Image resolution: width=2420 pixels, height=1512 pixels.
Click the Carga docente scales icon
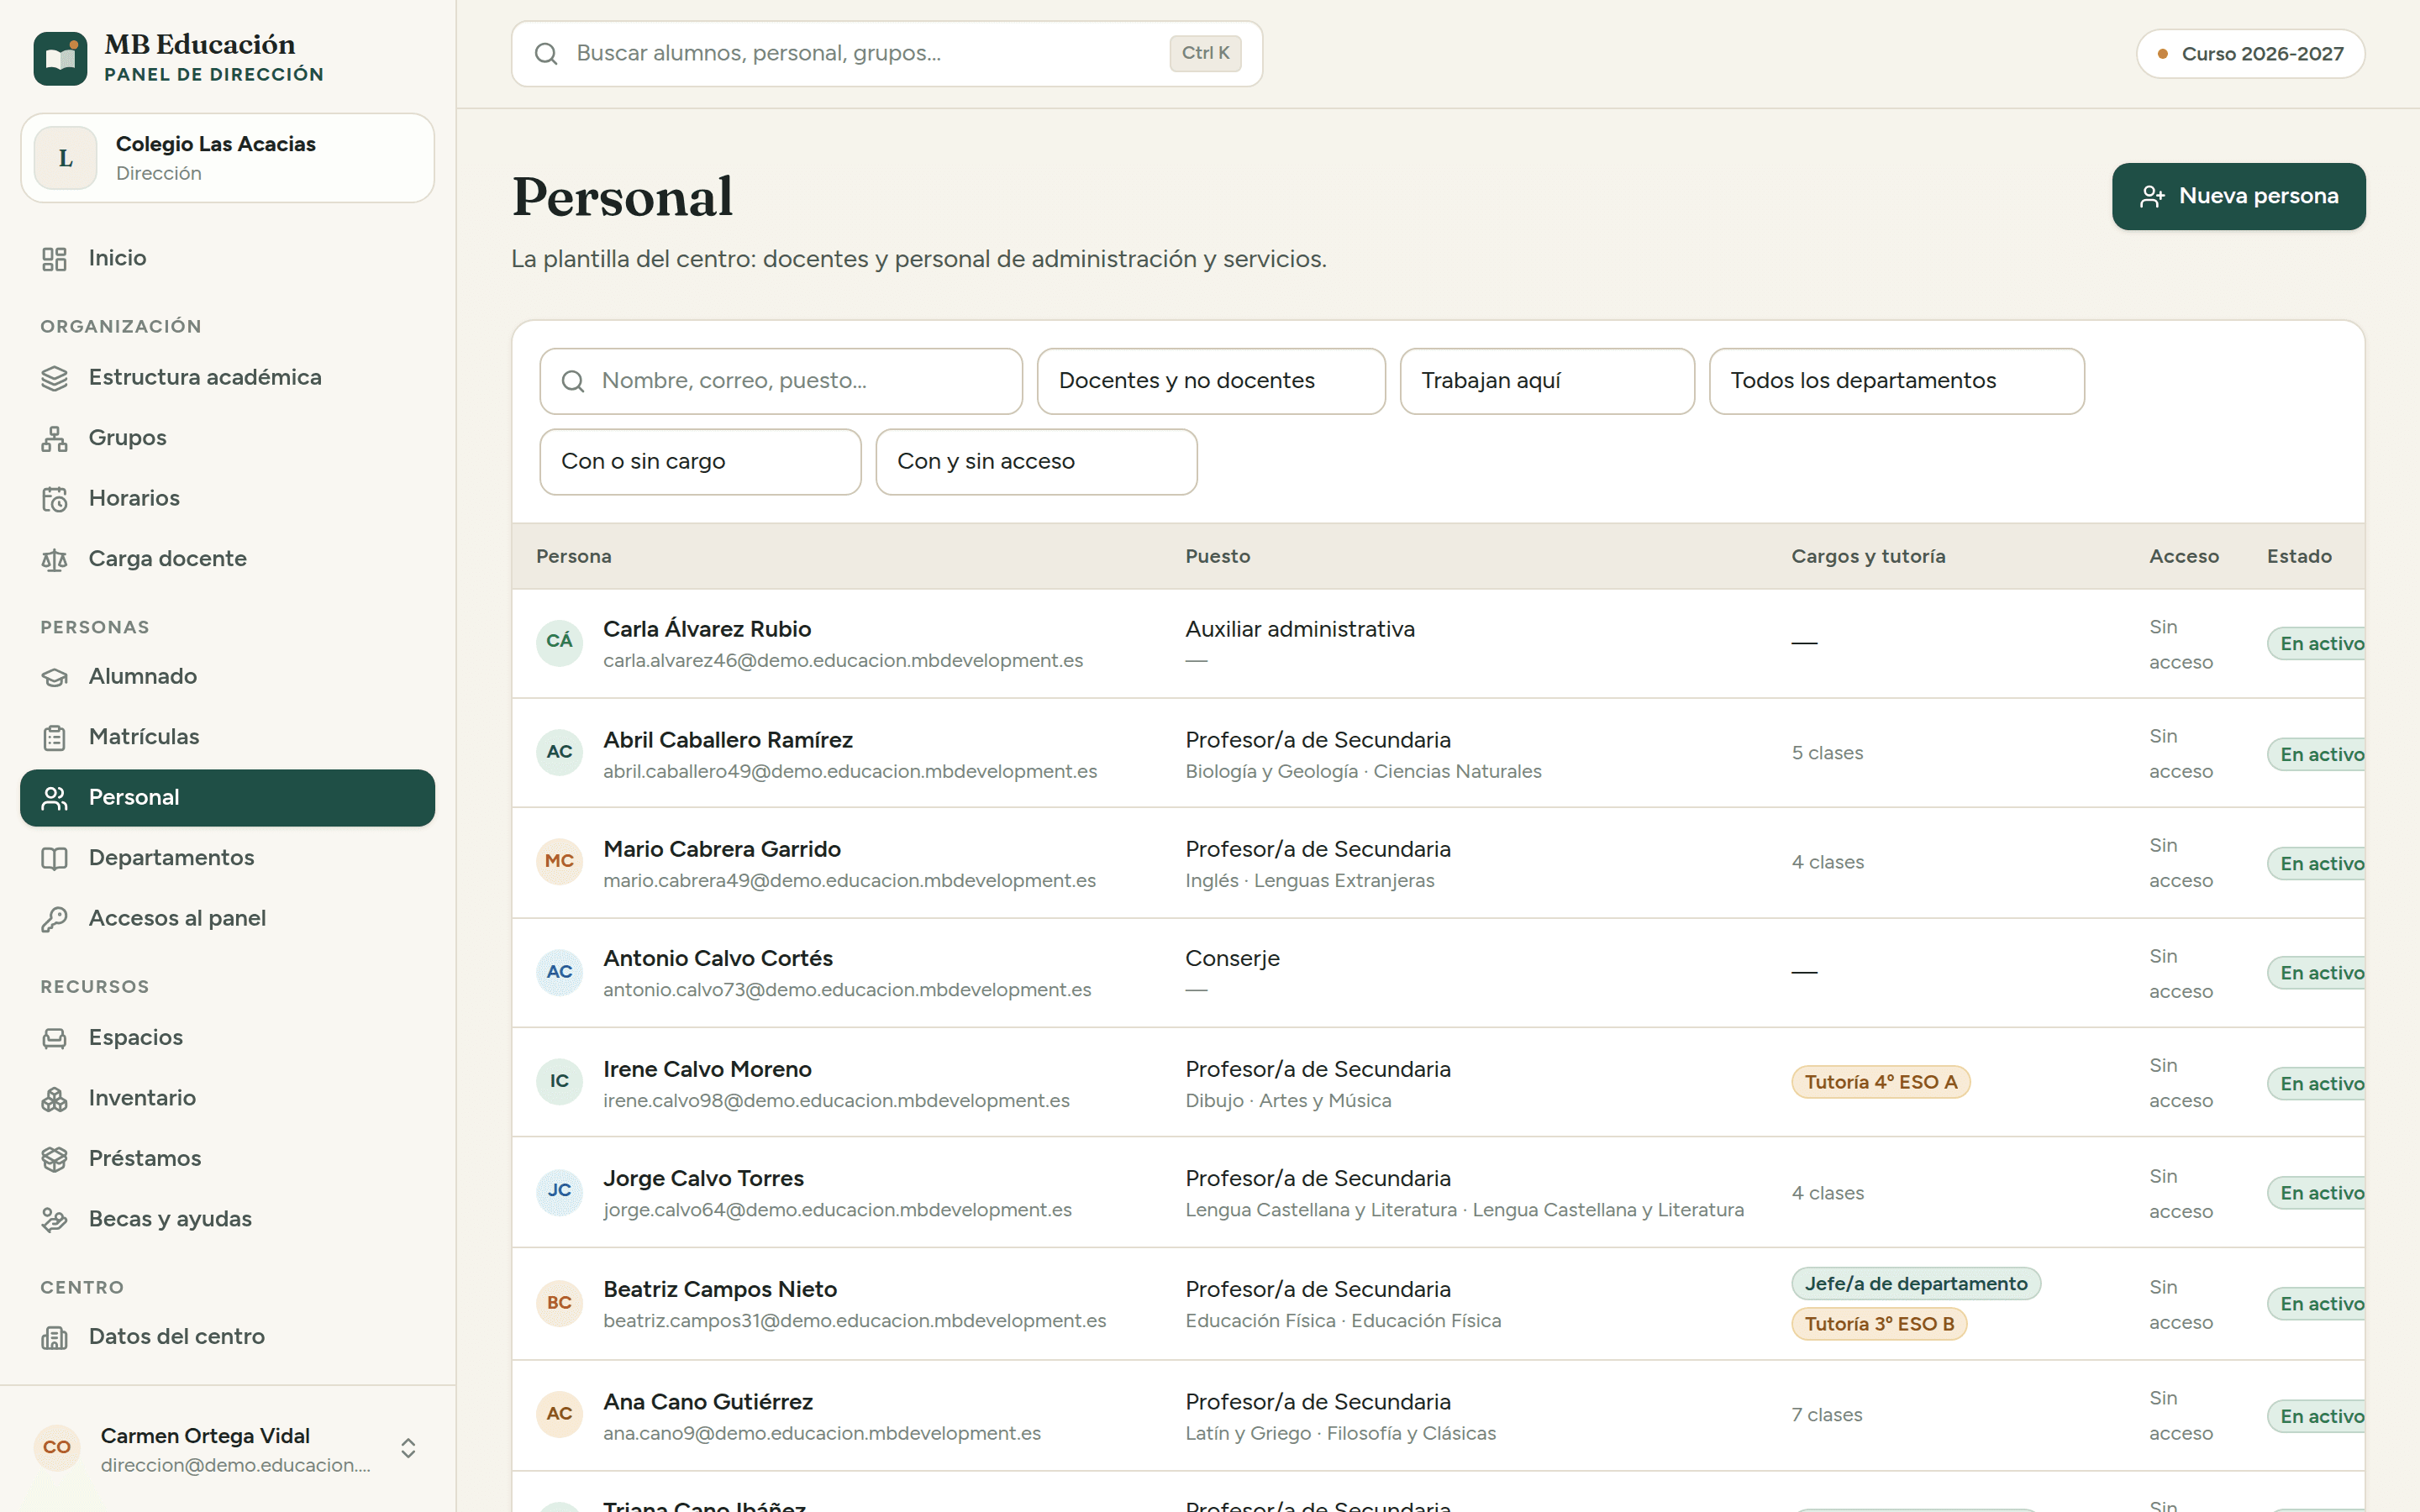coord(54,560)
